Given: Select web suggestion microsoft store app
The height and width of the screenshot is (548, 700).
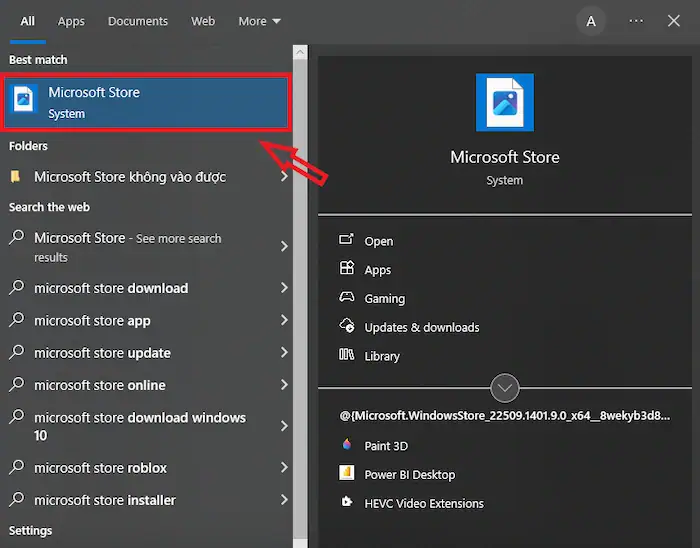Looking at the screenshot, I should click(x=92, y=321).
